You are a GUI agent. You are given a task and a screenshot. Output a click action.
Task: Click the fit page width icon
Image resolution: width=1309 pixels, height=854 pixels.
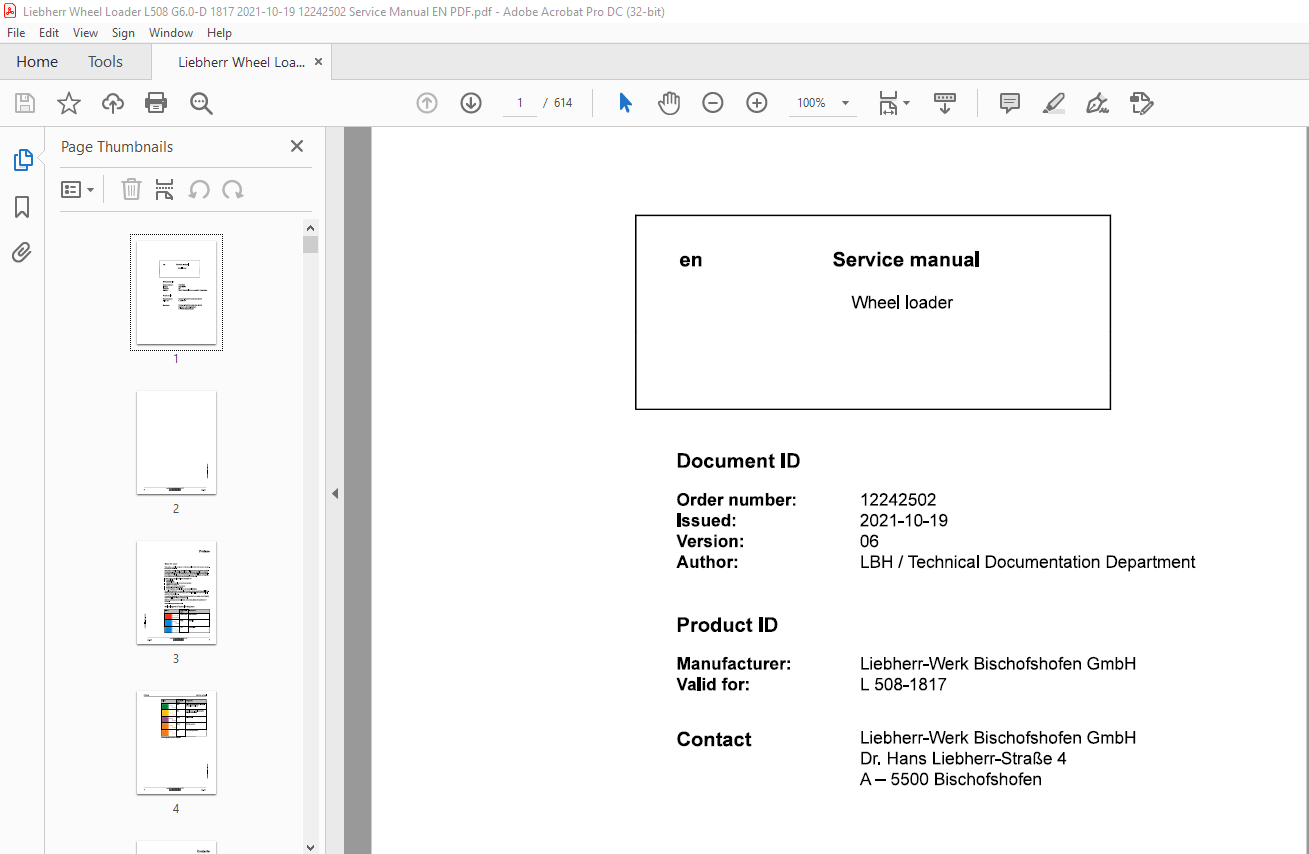pyautogui.click(x=888, y=103)
